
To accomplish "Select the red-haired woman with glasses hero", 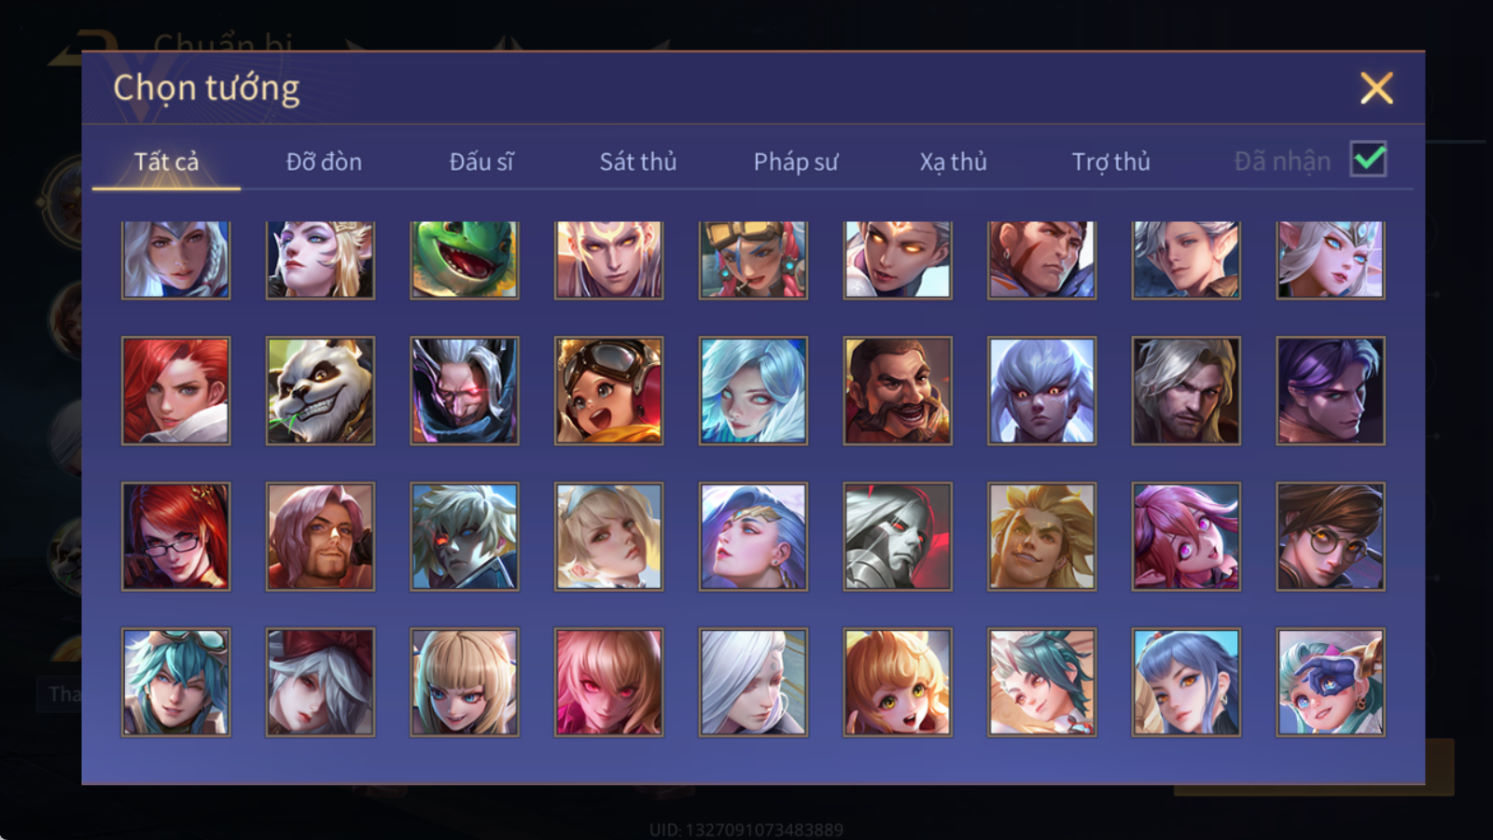I will [176, 537].
